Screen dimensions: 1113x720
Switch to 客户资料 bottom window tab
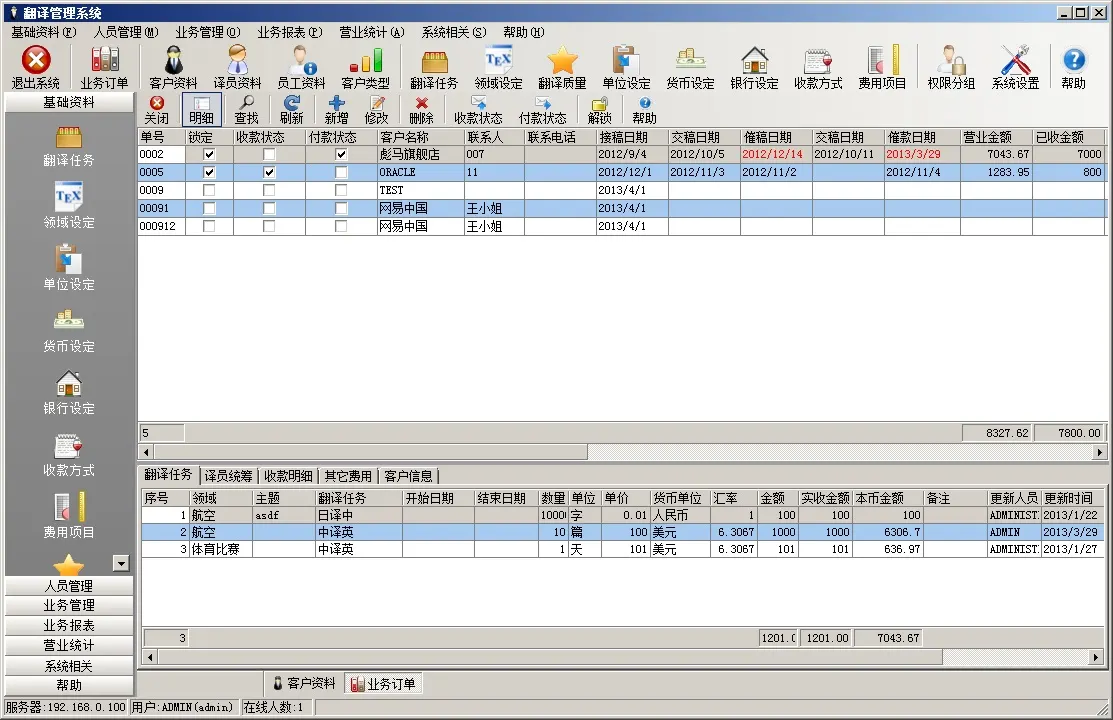(x=304, y=683)
